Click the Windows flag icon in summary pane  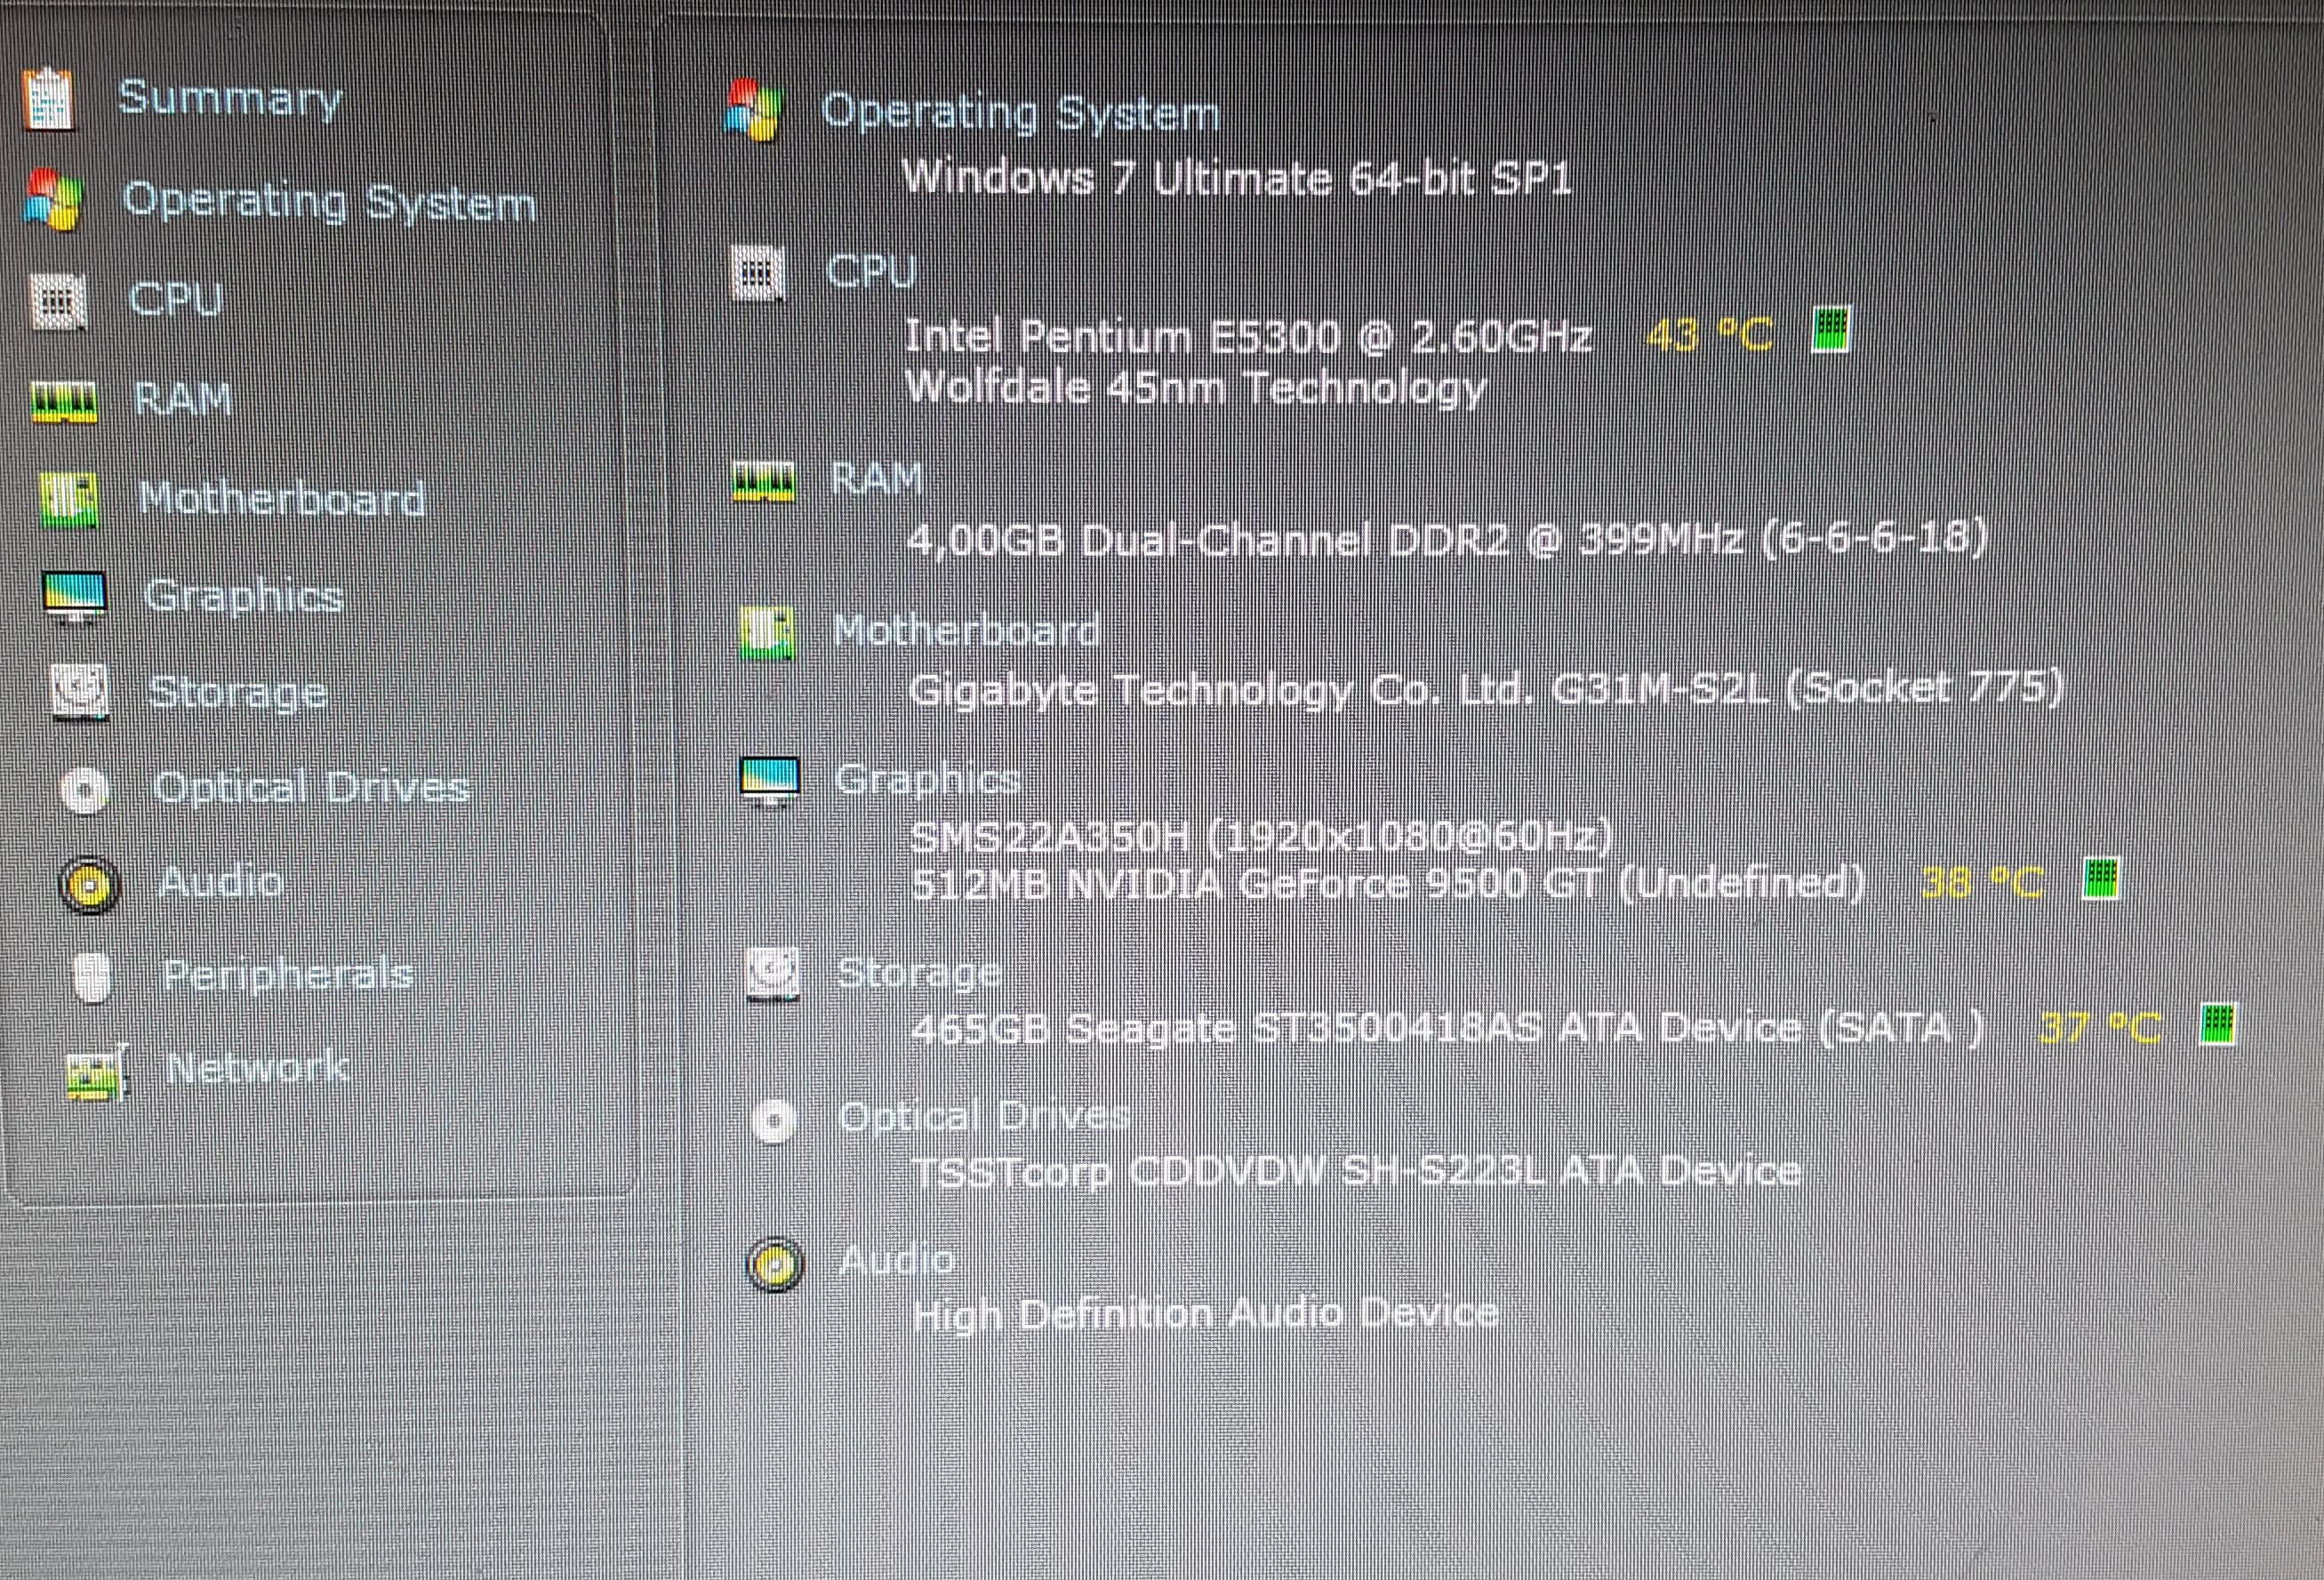pos(755,110)
